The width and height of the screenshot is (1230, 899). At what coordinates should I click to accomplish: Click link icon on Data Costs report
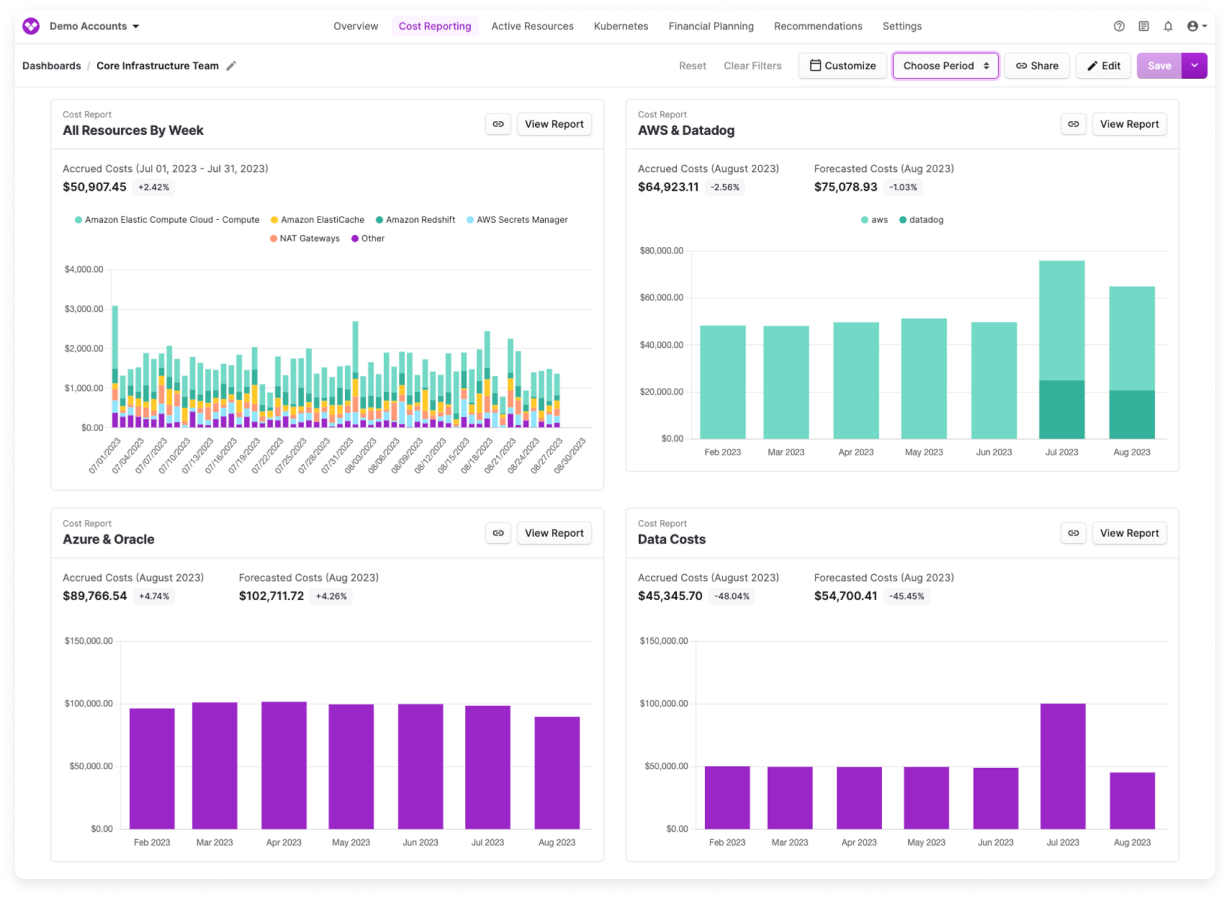(1073, 533)
